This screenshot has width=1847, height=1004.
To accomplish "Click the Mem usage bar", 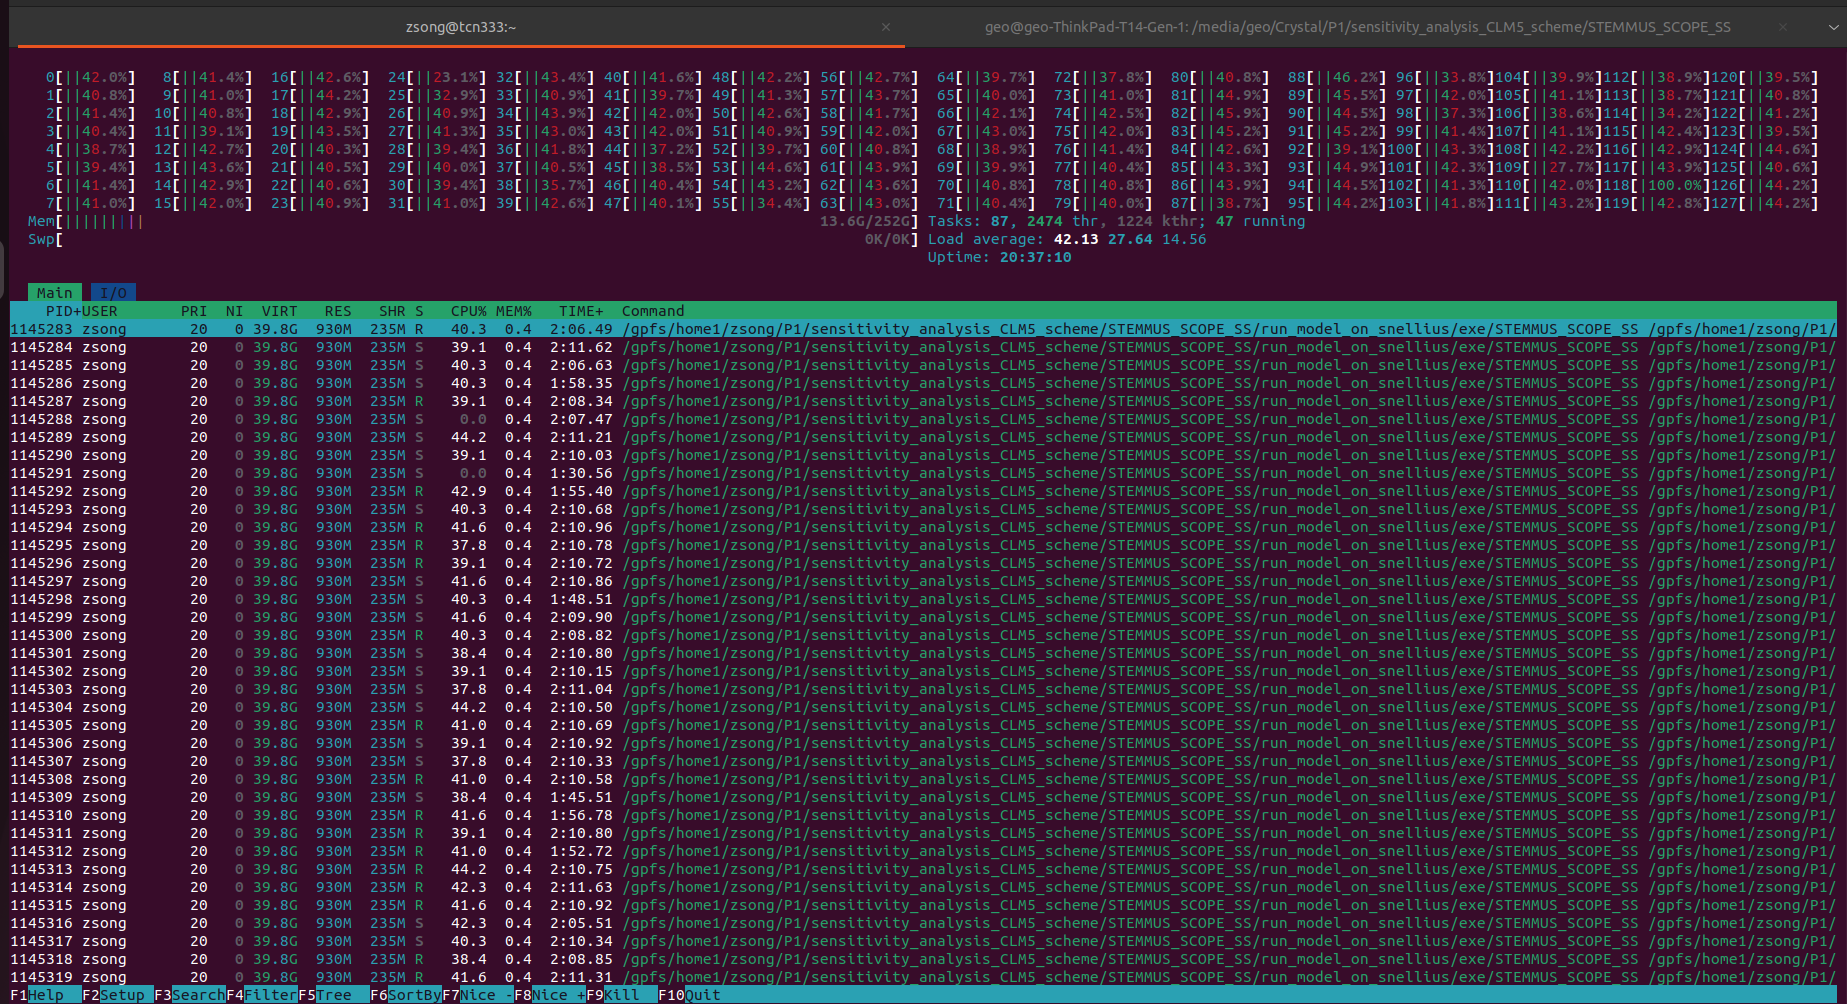I will click(90, 221).
